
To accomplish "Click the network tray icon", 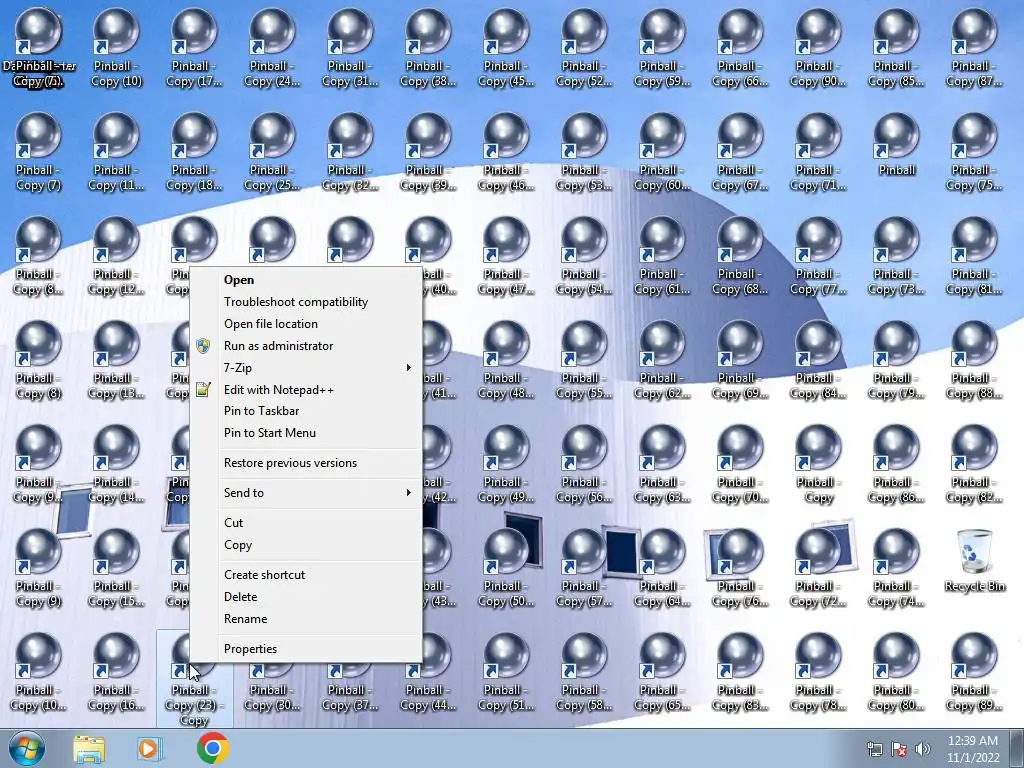I will 874,749.
